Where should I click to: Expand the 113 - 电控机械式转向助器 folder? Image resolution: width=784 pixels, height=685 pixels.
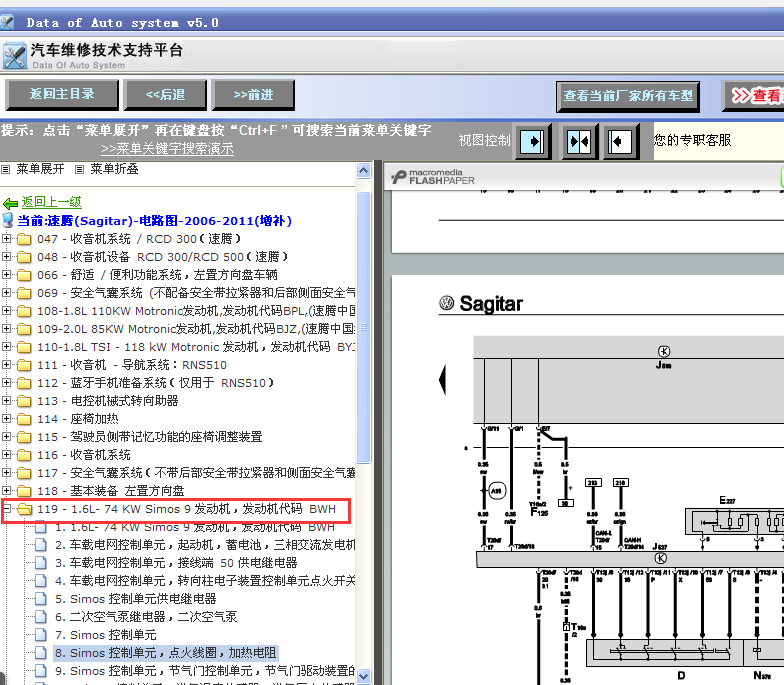tap(7, 401)
